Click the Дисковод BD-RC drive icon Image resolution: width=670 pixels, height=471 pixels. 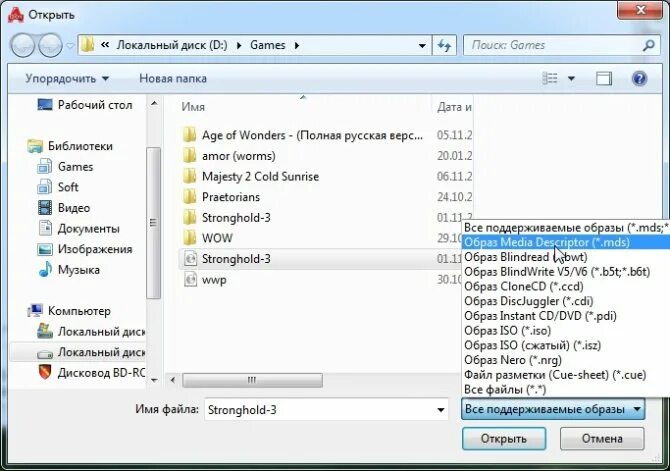[x=45, y=372]
